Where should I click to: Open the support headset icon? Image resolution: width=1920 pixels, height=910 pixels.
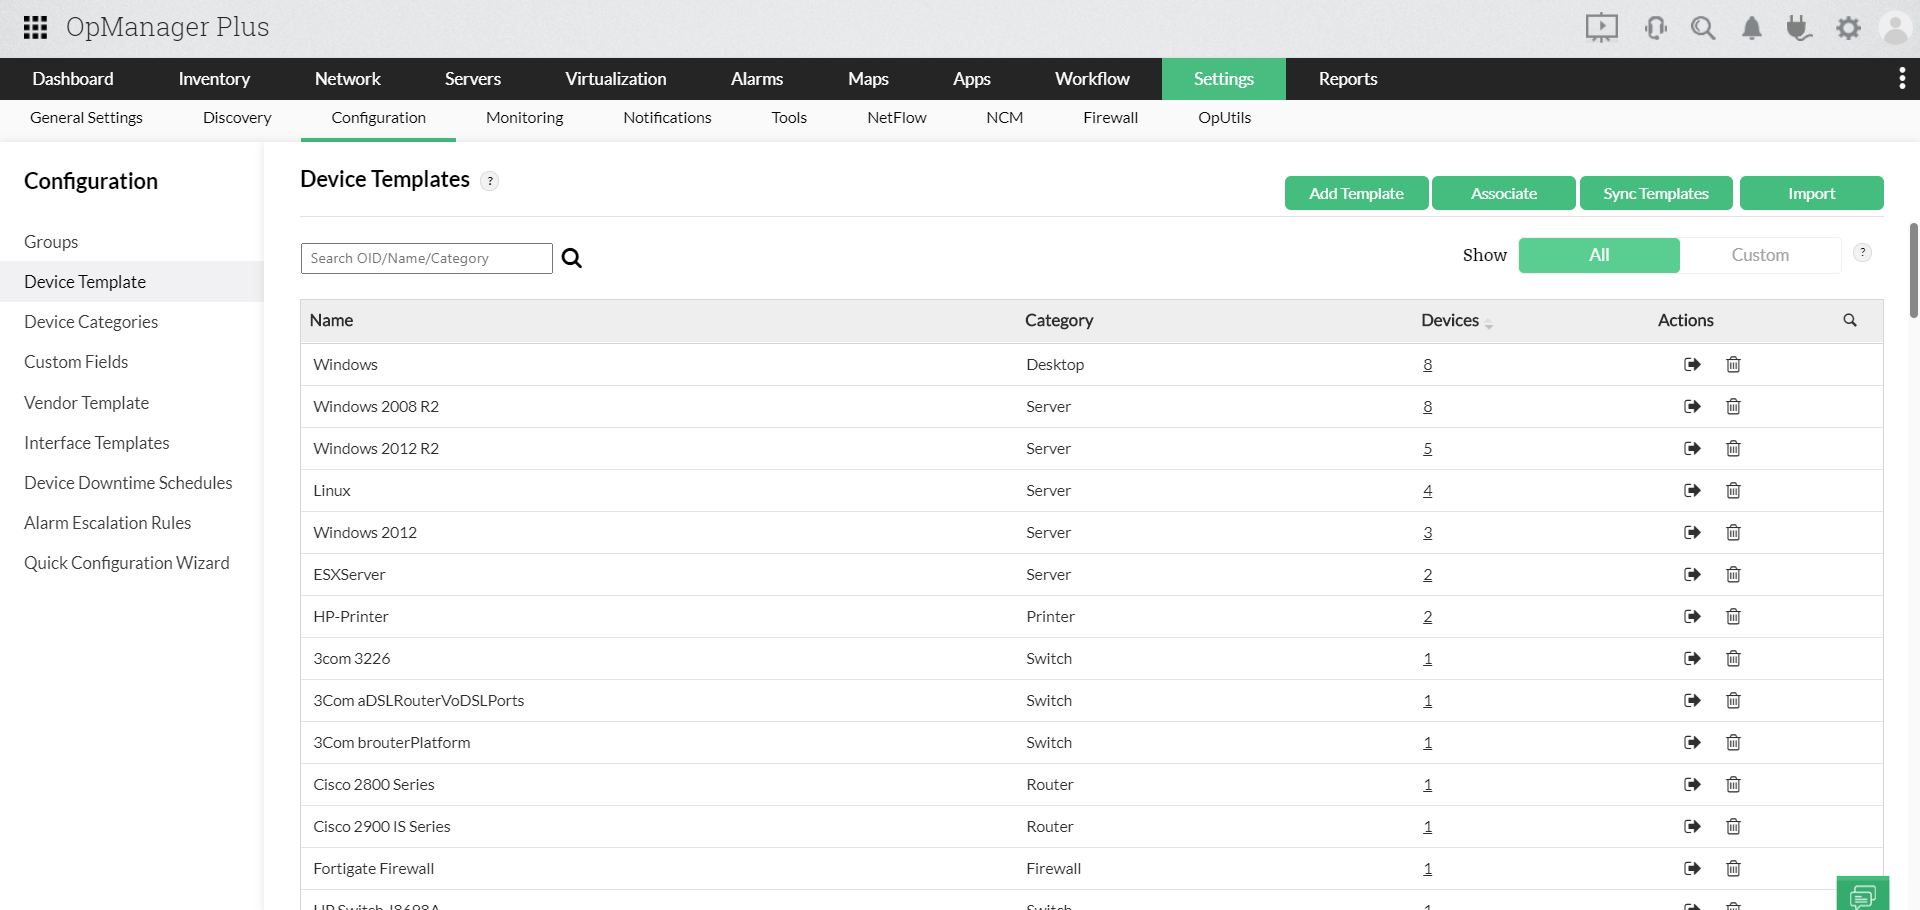(x=1655, y=27)
